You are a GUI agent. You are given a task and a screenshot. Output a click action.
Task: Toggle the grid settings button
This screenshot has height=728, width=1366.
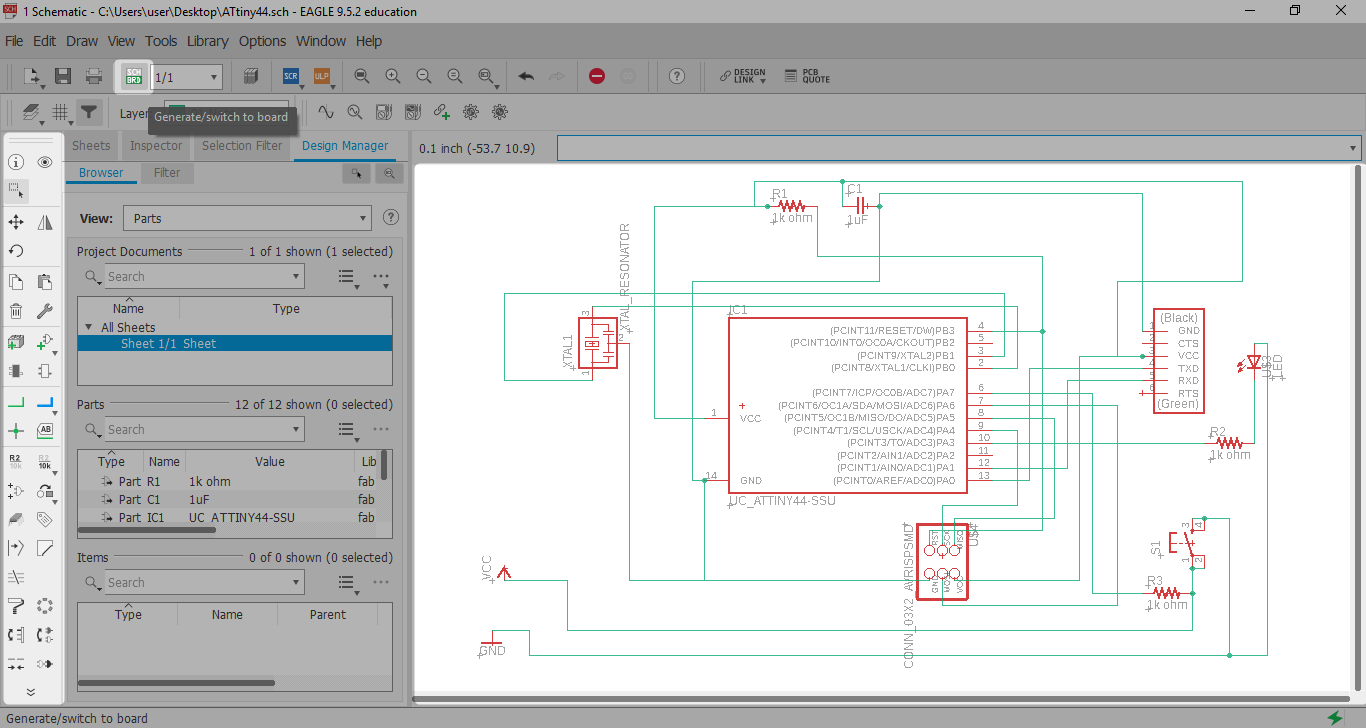point(60,112)
